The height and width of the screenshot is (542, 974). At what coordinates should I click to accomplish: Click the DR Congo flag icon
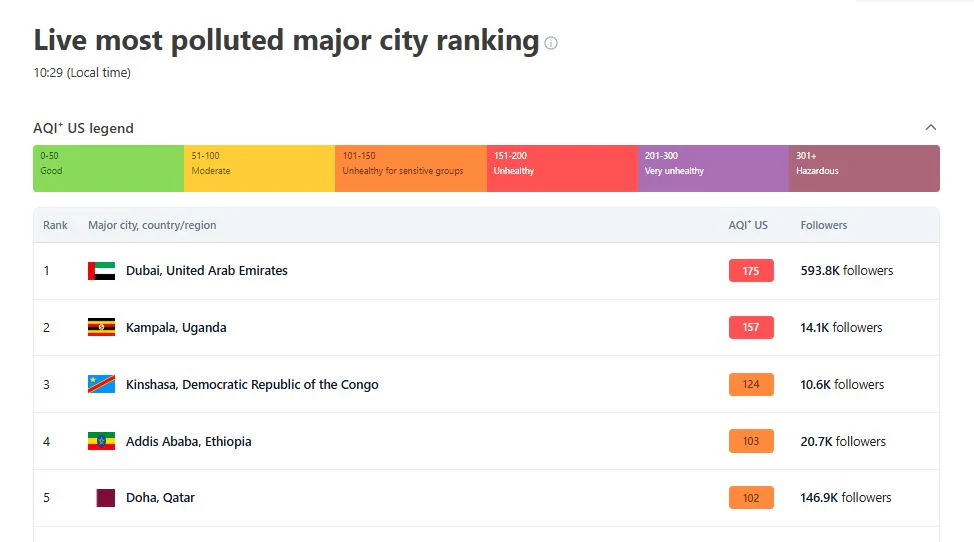101,384
